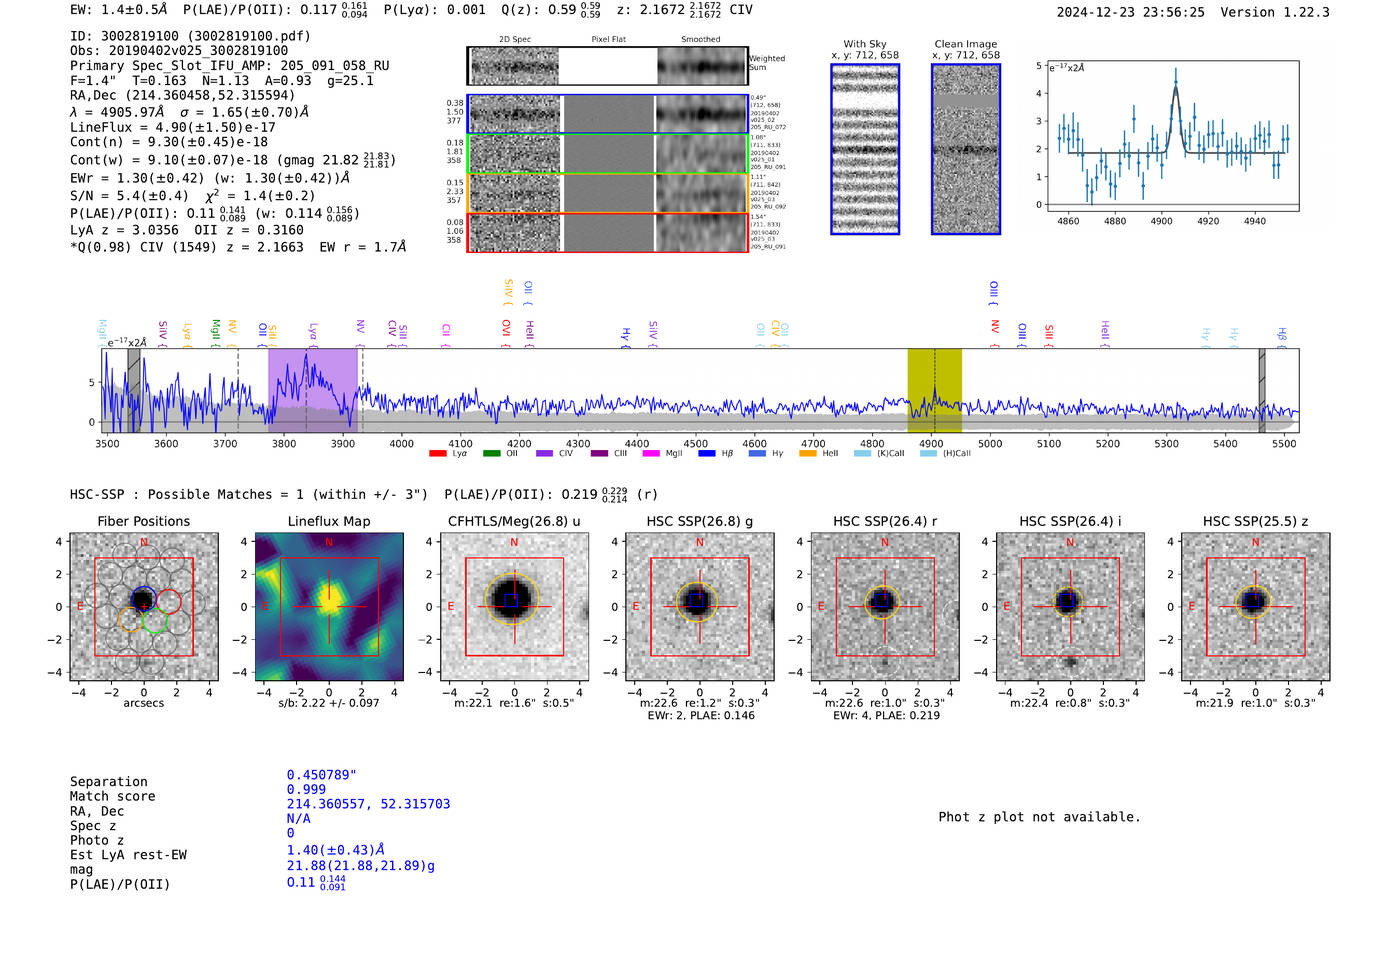
Task: Open the Lineflux Map thumbnail
Action: (x=329, y=607)
